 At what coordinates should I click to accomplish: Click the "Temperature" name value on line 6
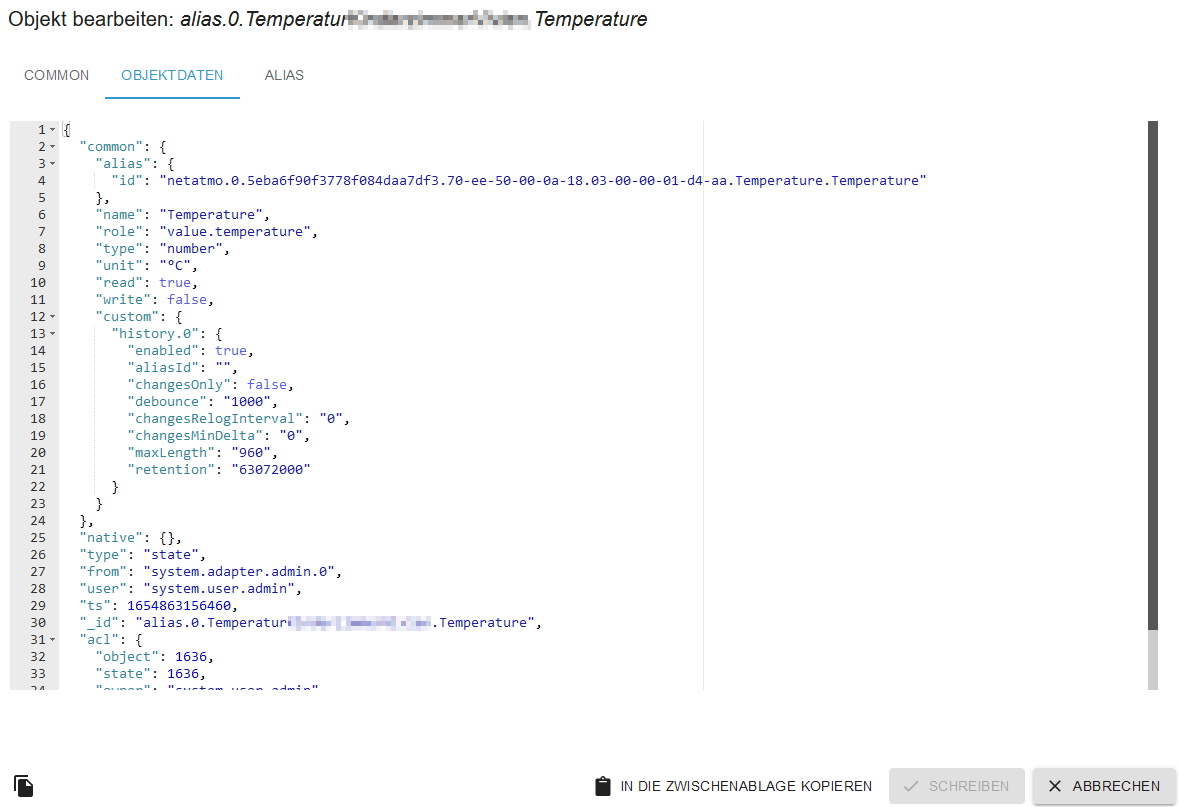[x=211, y=214]
